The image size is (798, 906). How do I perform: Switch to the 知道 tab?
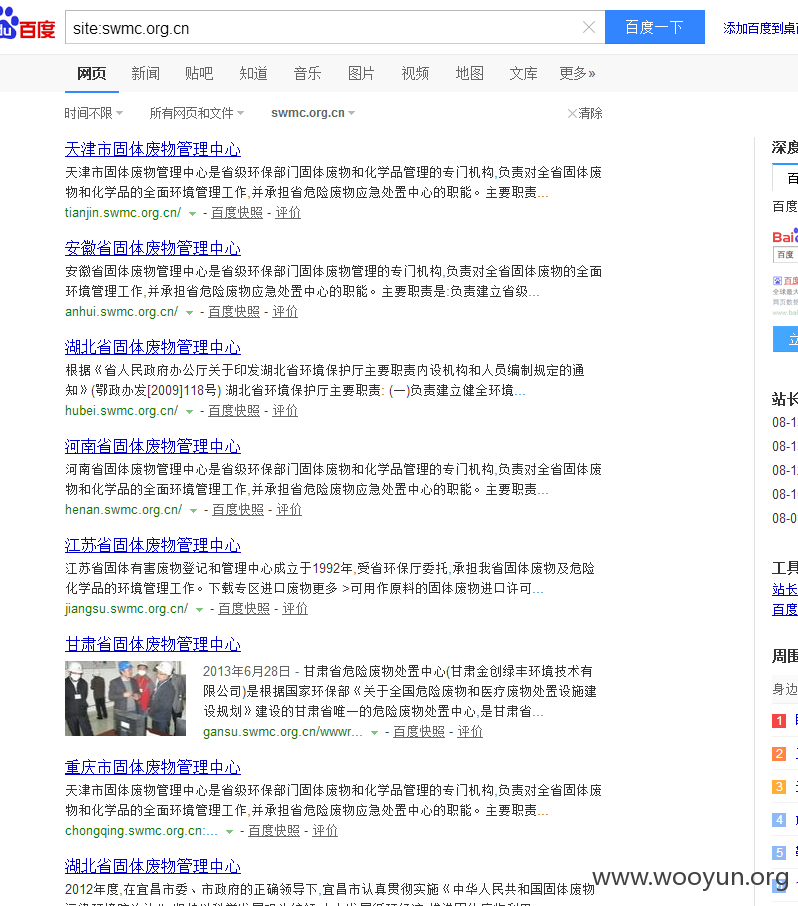click(x=254, y=73)
